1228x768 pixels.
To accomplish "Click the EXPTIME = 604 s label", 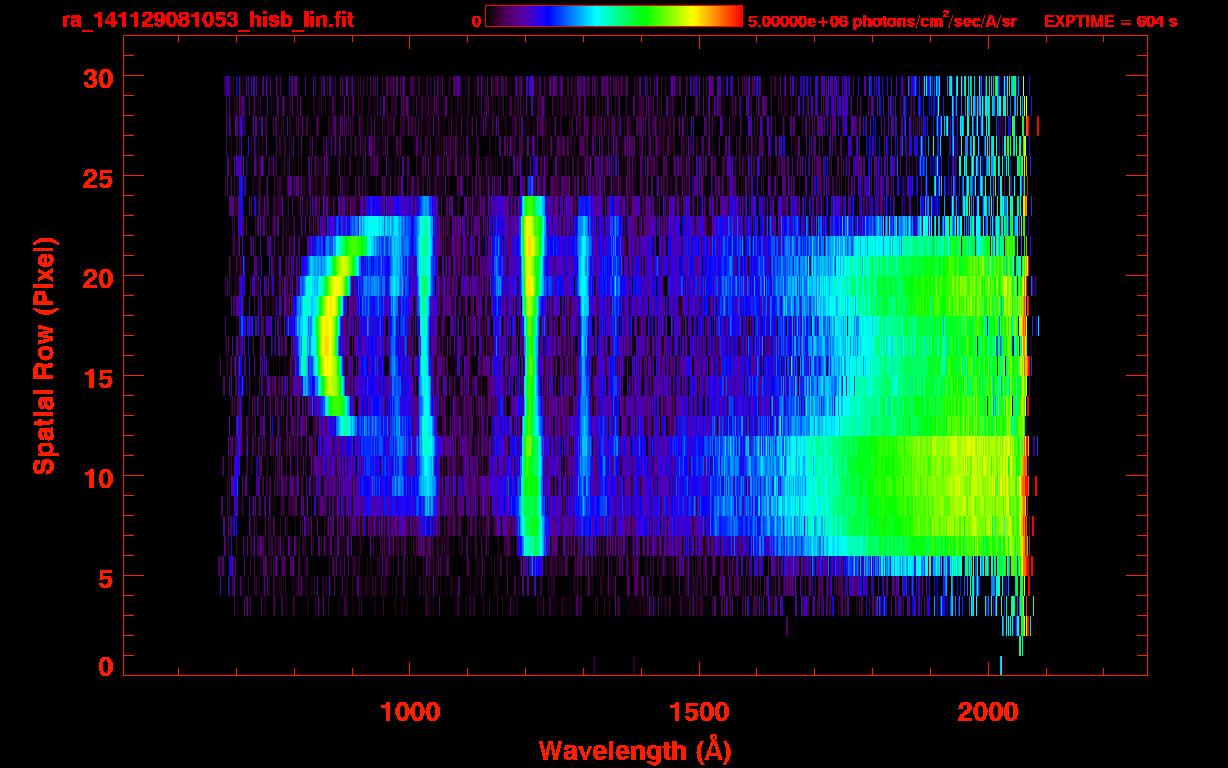I will tap(1110, 21).
